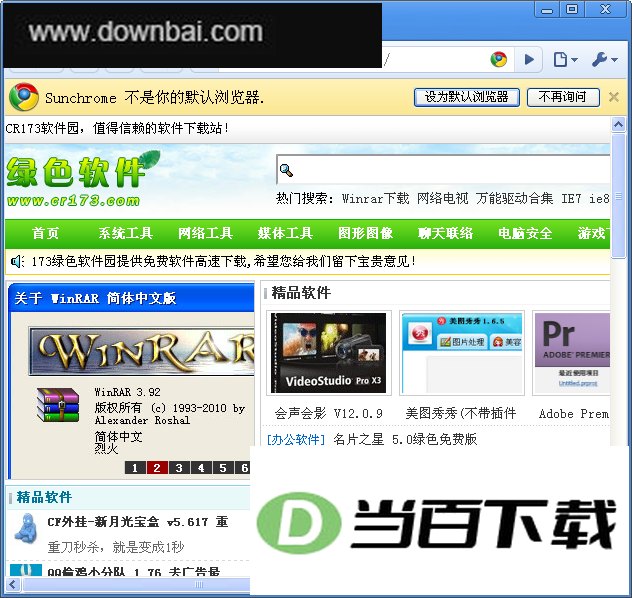Click the horizontal scrollbar thumb
This screenshot has height=598, width=632.
(135, 584)
